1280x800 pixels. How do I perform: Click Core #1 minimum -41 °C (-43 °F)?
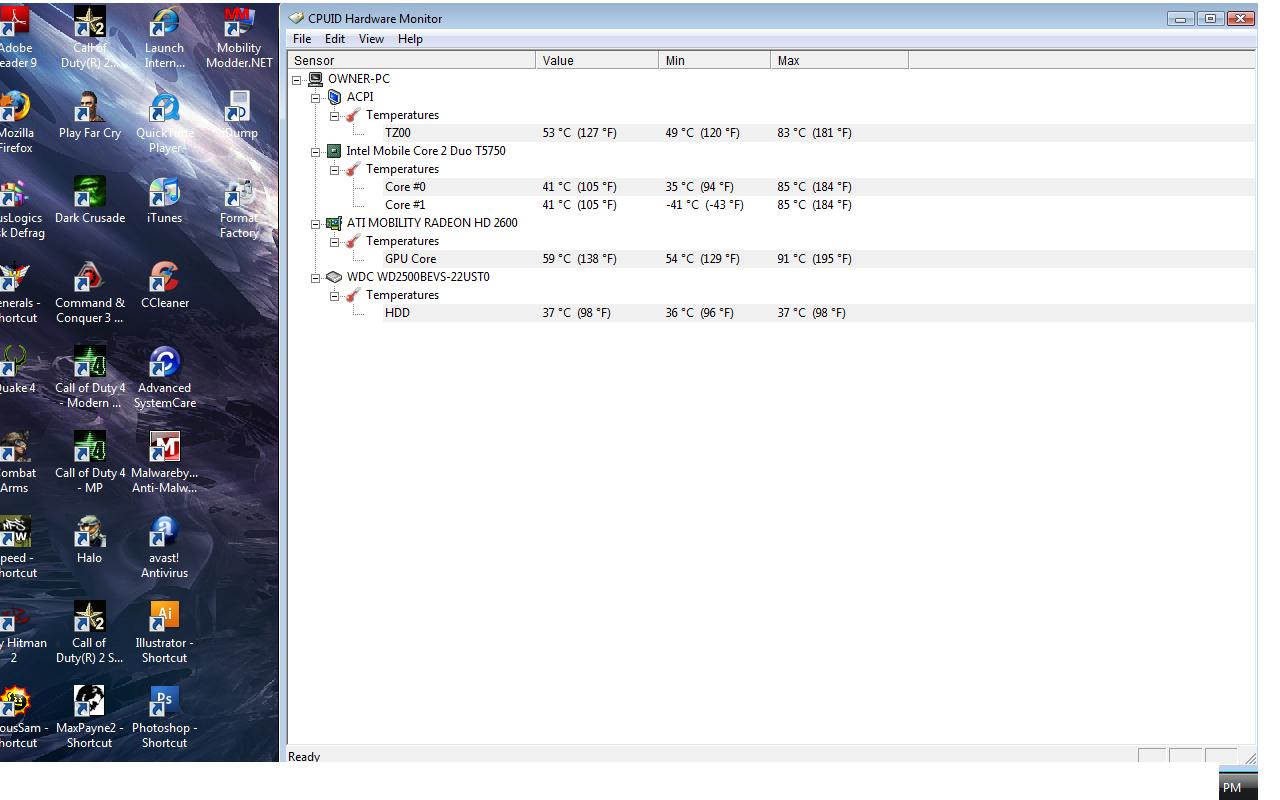pyautogui.click(x=705, y=205)
